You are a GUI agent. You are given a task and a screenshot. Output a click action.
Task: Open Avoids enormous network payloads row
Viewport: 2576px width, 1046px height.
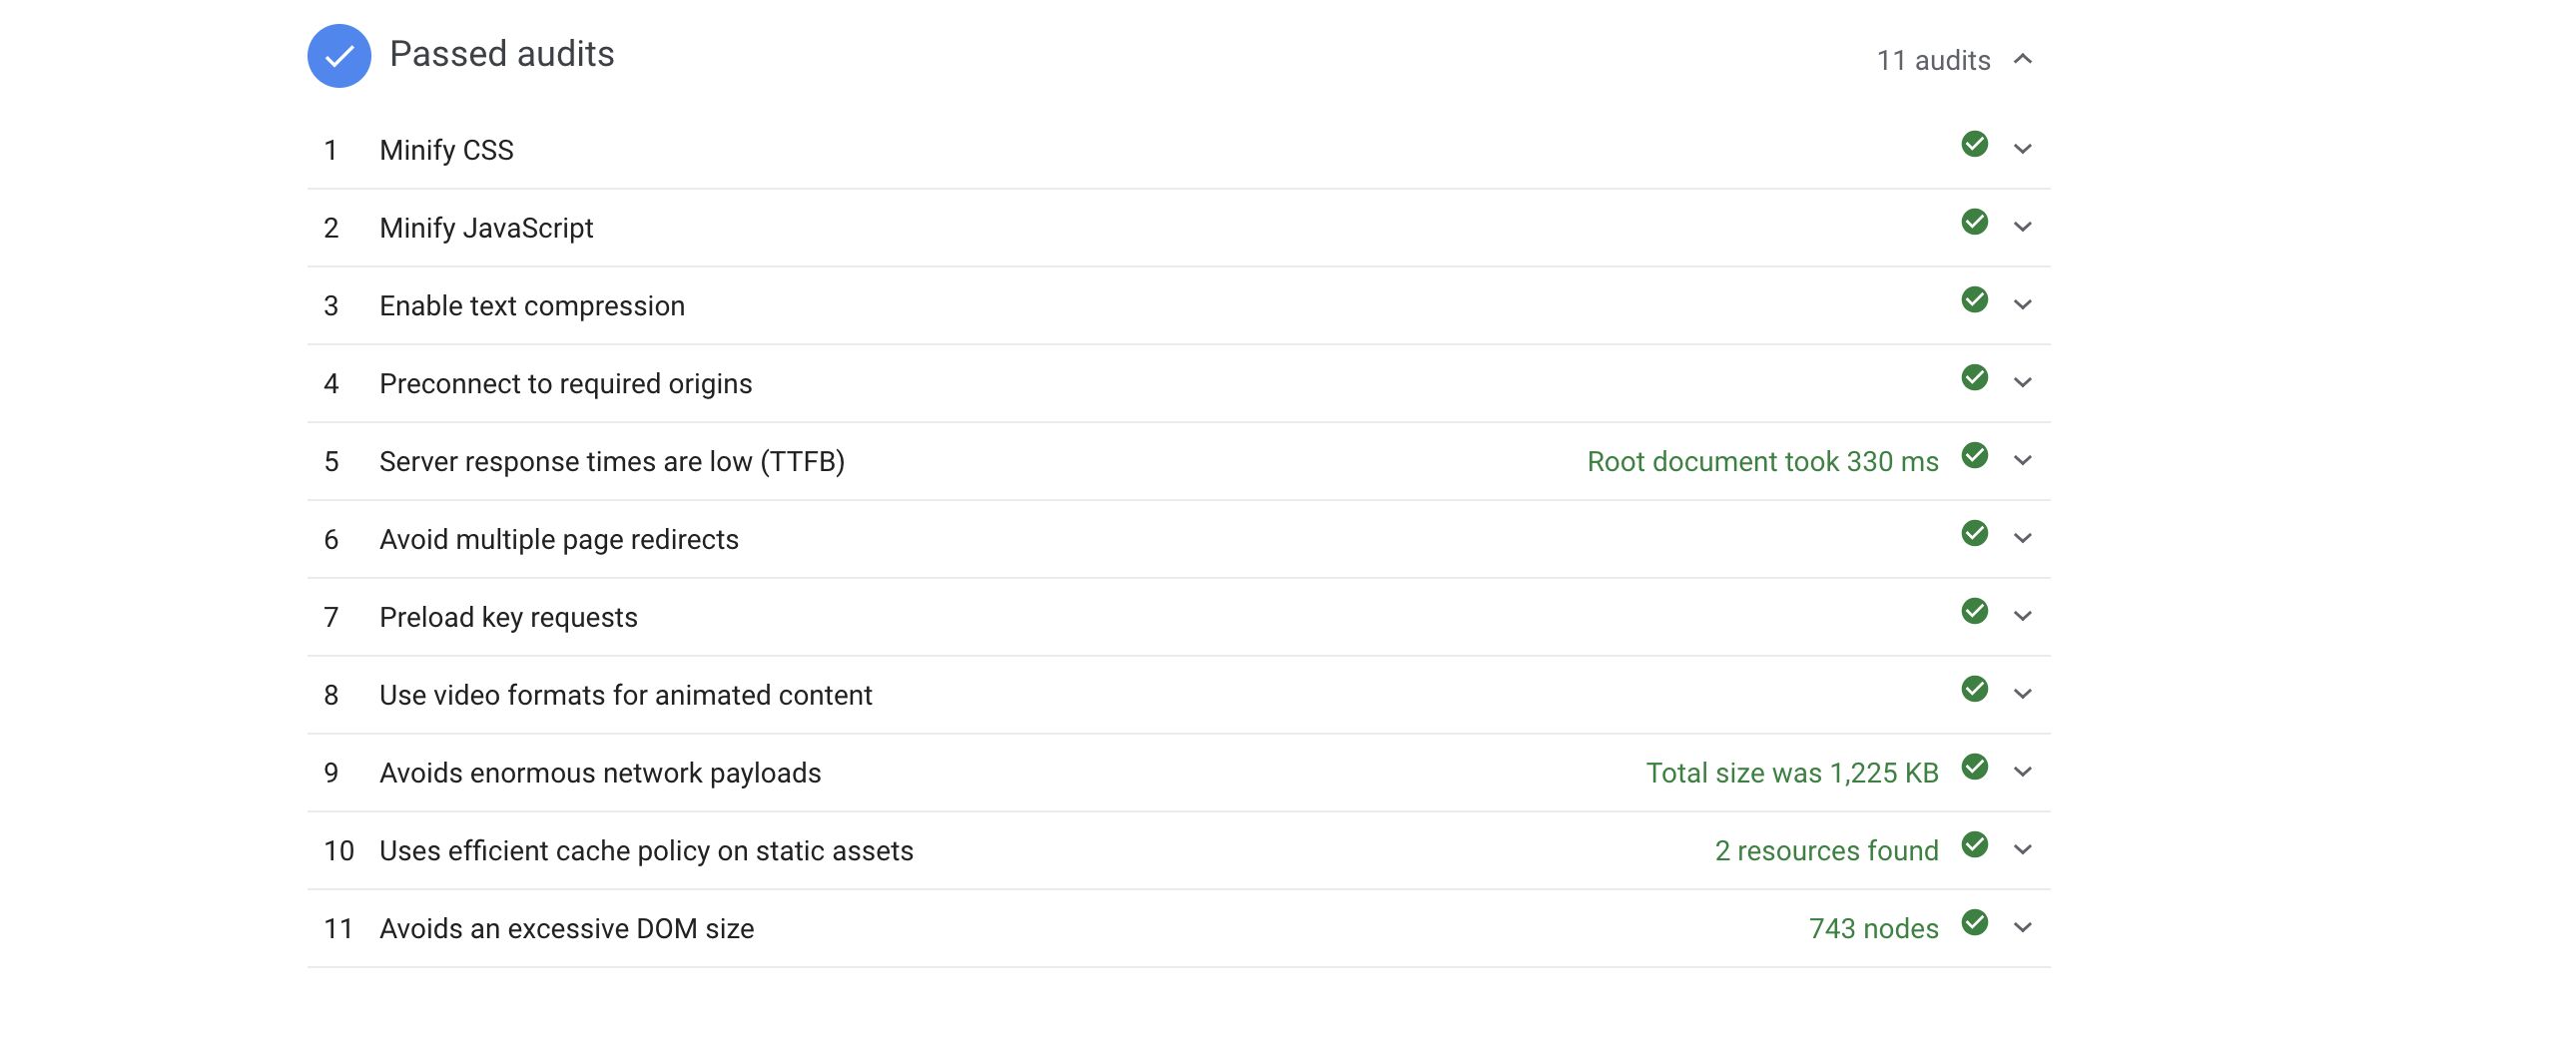pyautogui.click(x=1178, y=774)
